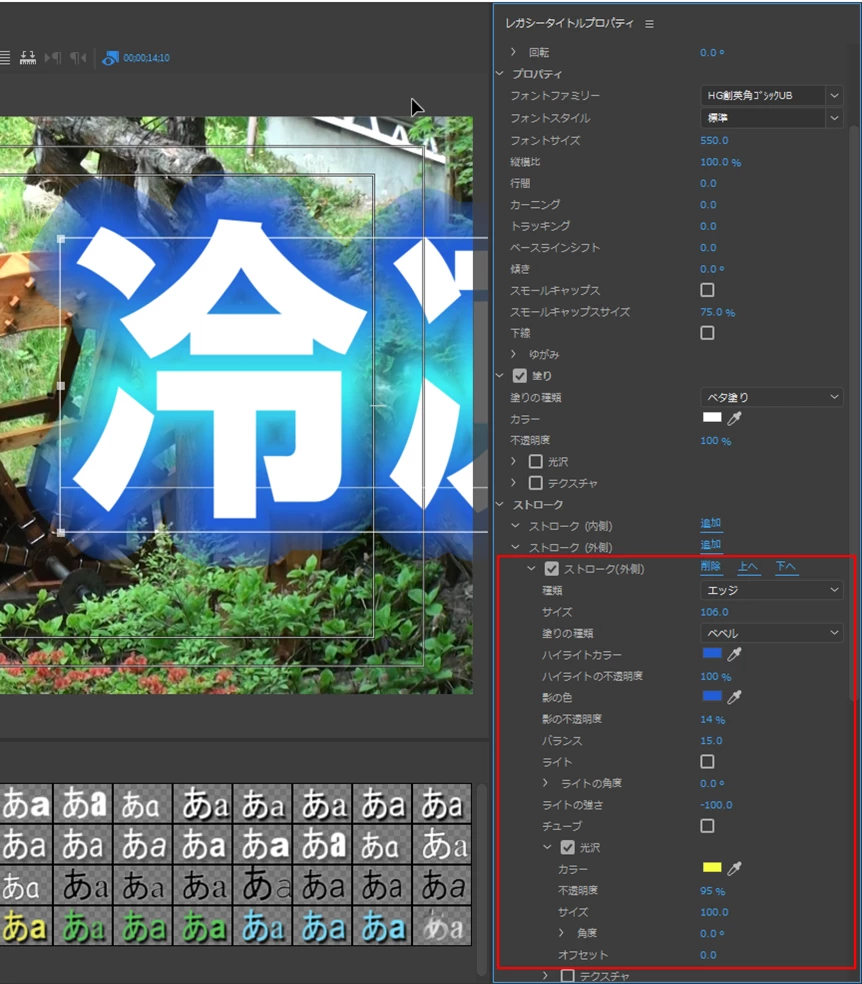Expand the ゆがみ section

513,355
